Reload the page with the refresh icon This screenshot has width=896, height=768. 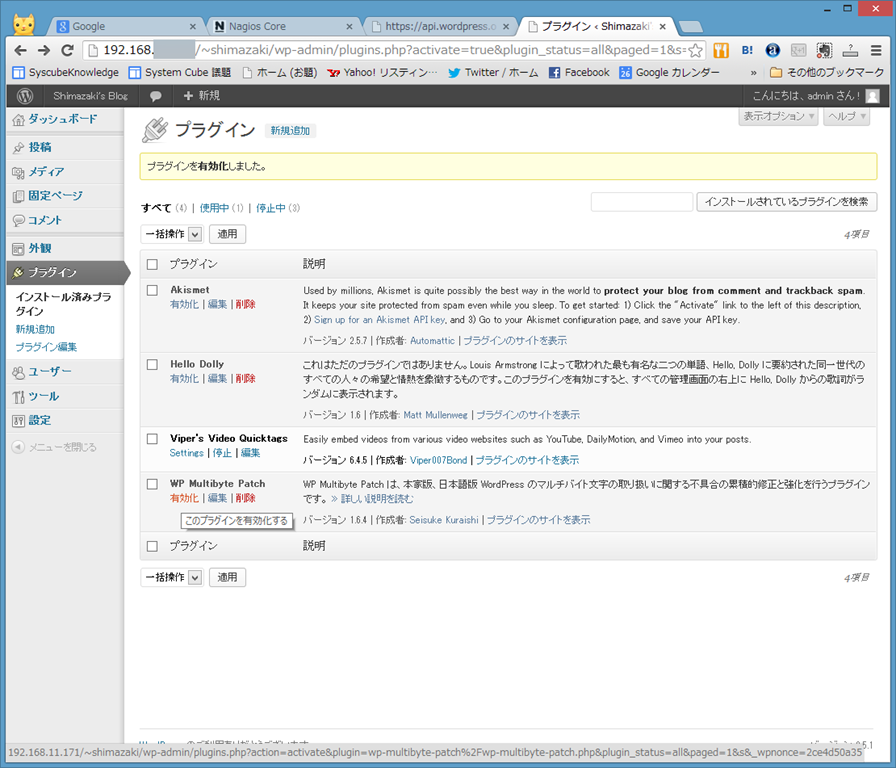point(67,50)
